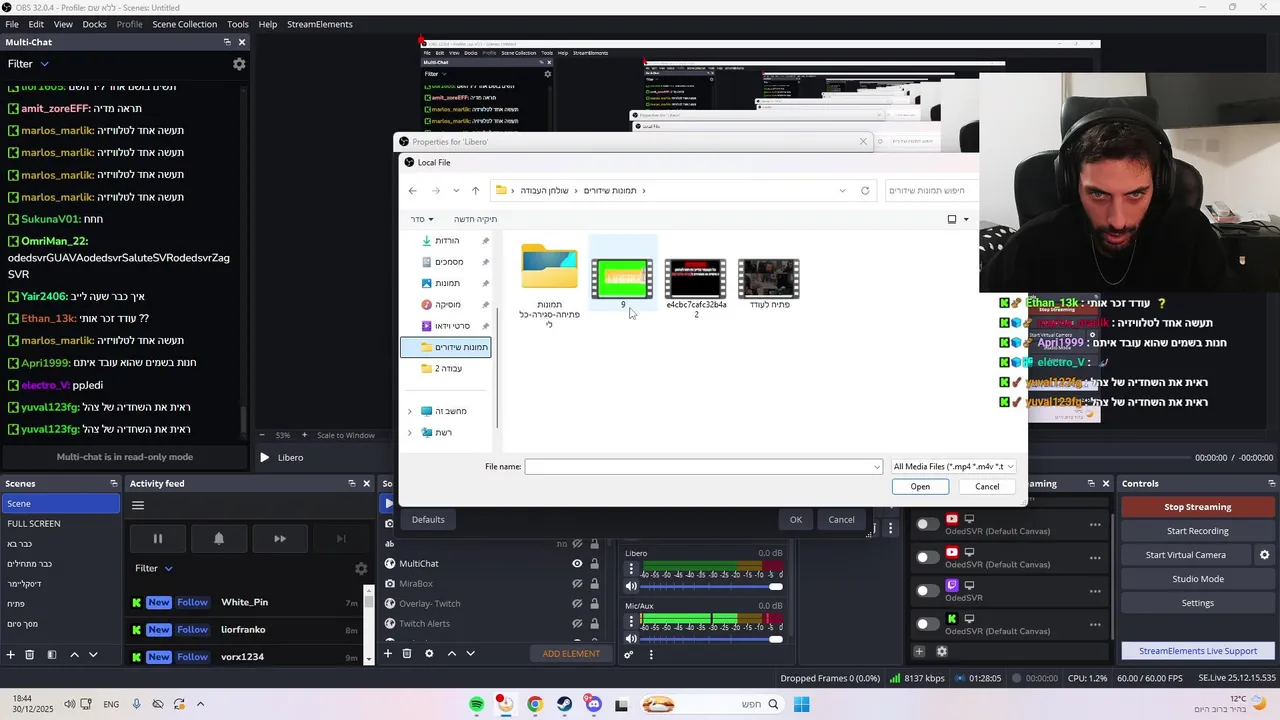Pause the Activity feed alerts
Viewport: 1280px width, 720px height.
tap(157, 539)
